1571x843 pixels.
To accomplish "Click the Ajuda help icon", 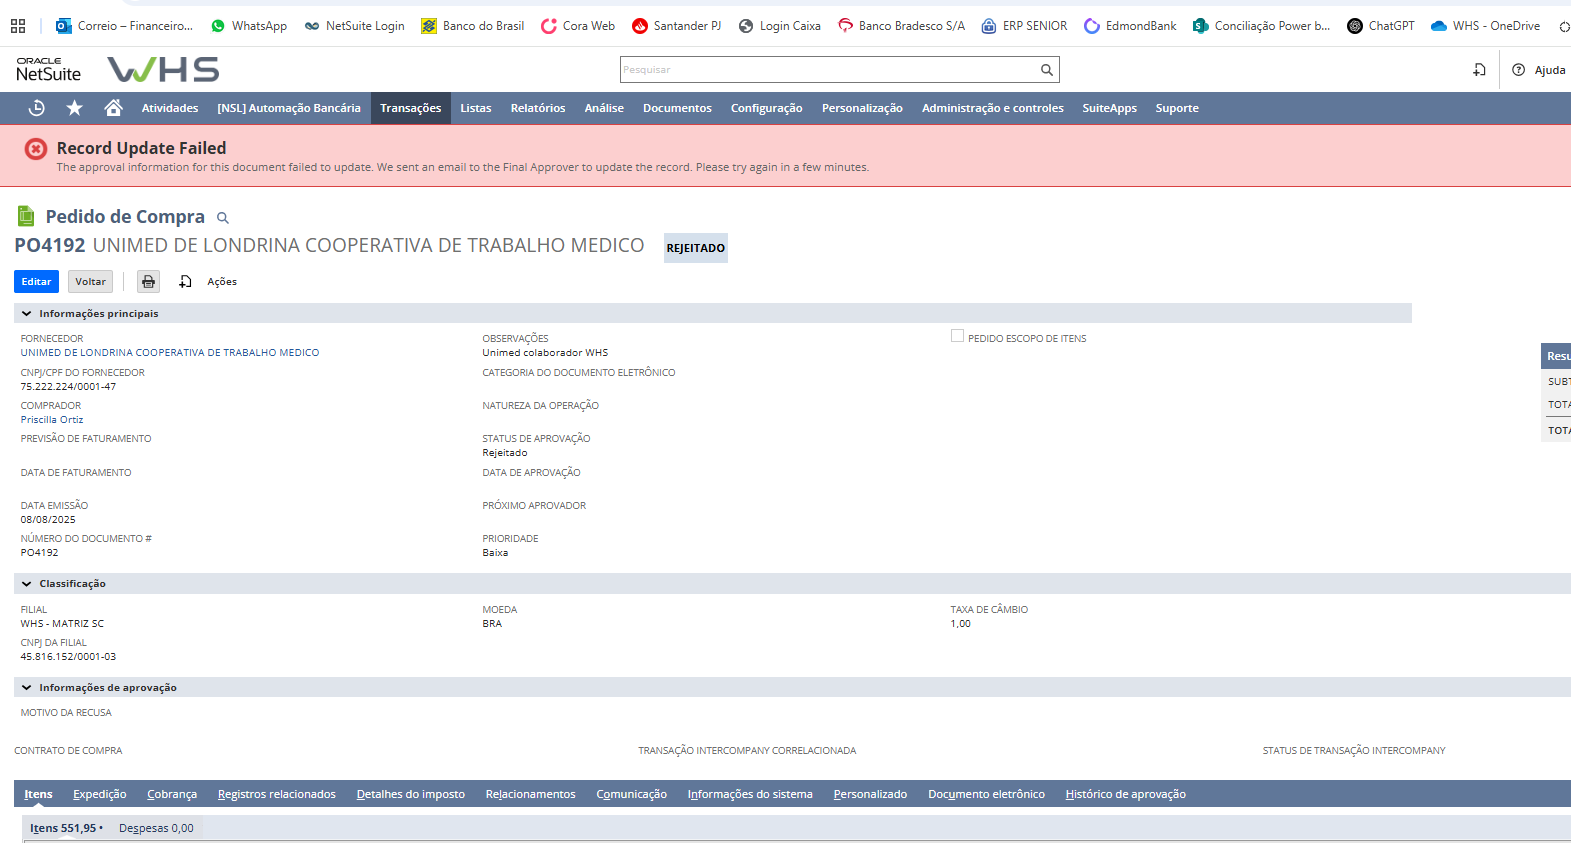I will click(x=1518, y=70).
